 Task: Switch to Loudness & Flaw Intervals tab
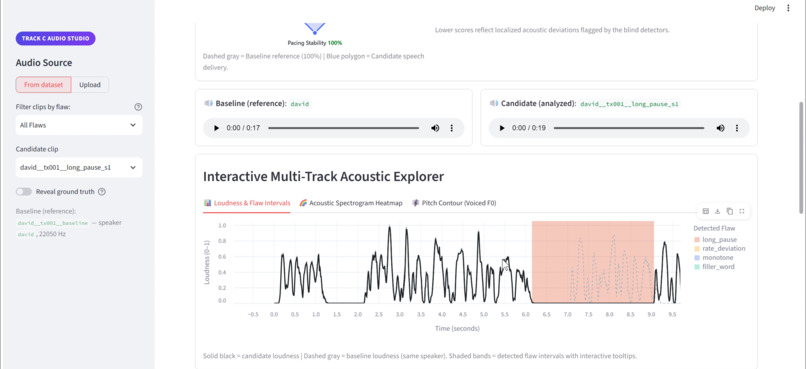[247, 203]
